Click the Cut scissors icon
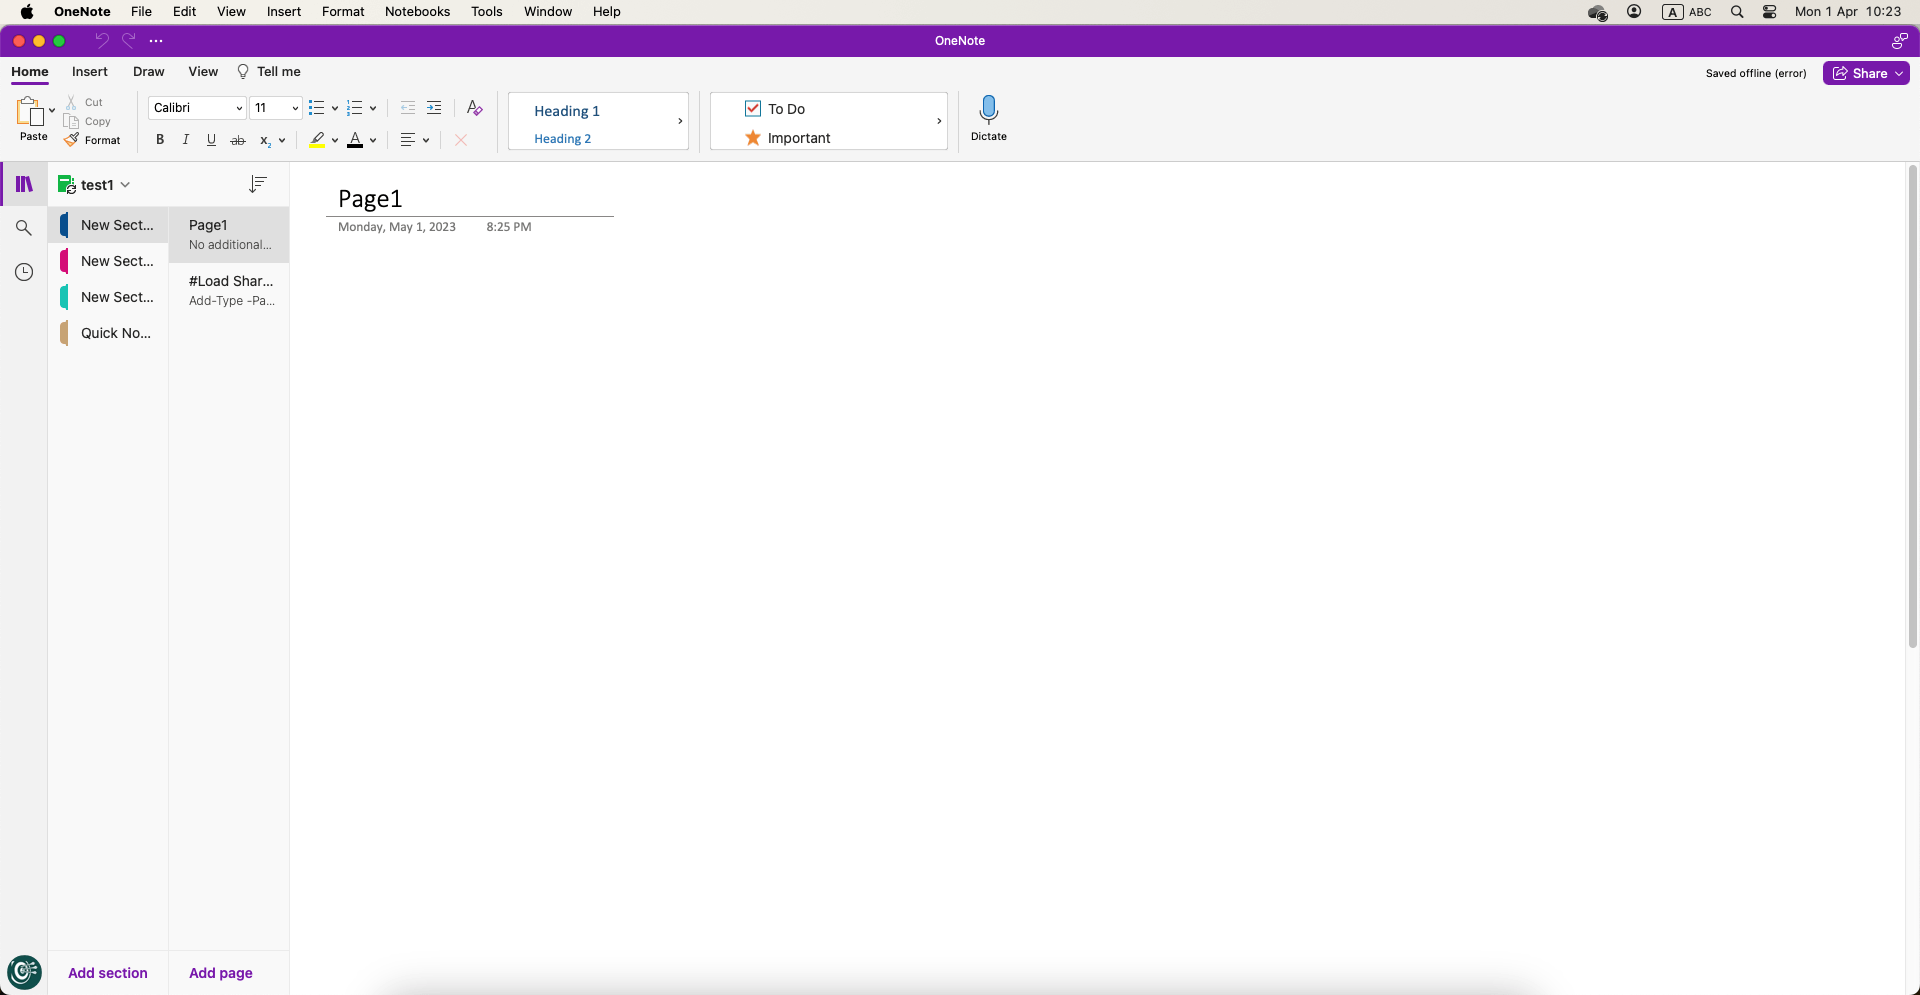1920x995 pixels. [72, 102]
